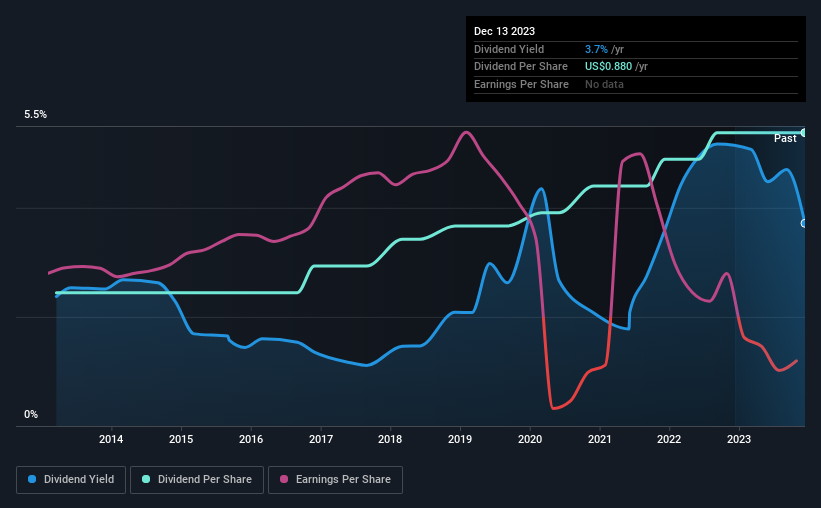Toggle the Dividend Yield legend series

71,480
